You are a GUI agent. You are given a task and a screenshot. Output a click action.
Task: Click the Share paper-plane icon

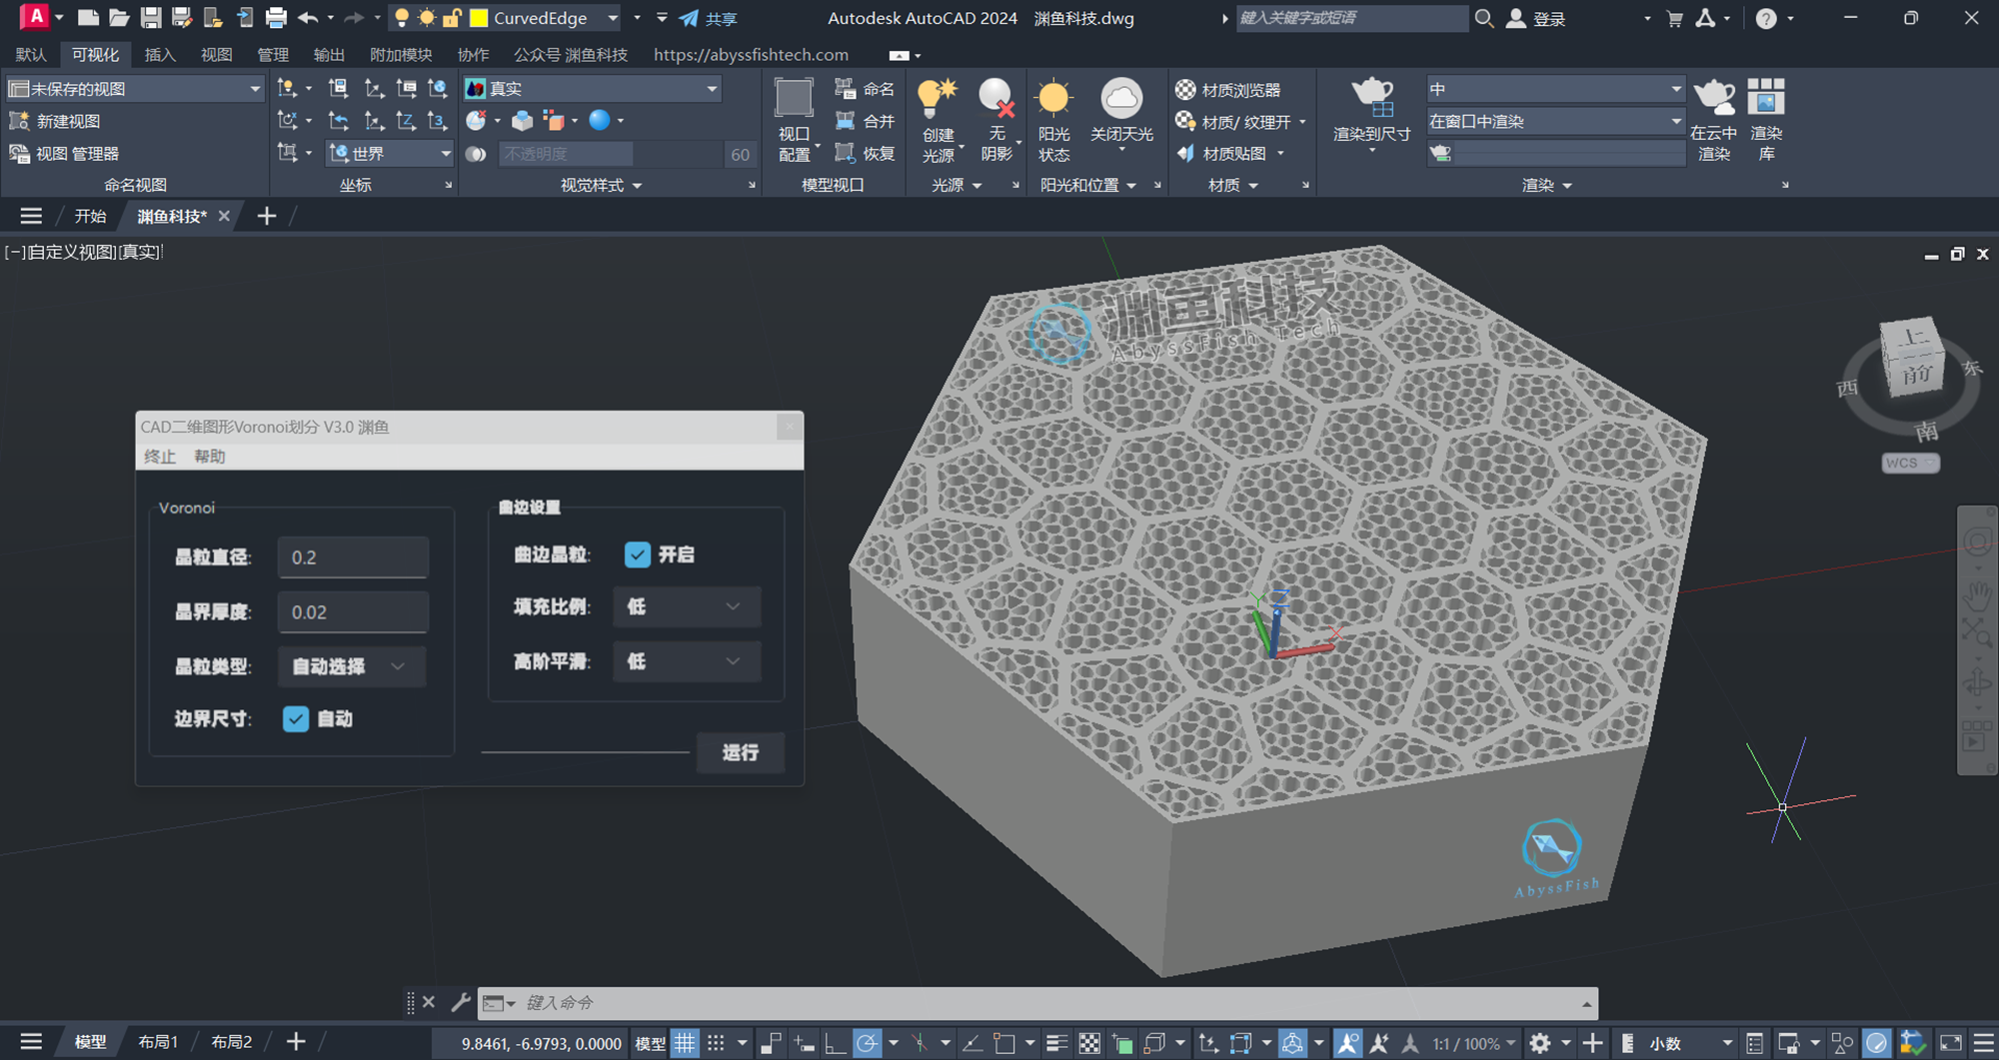(689, 18)
